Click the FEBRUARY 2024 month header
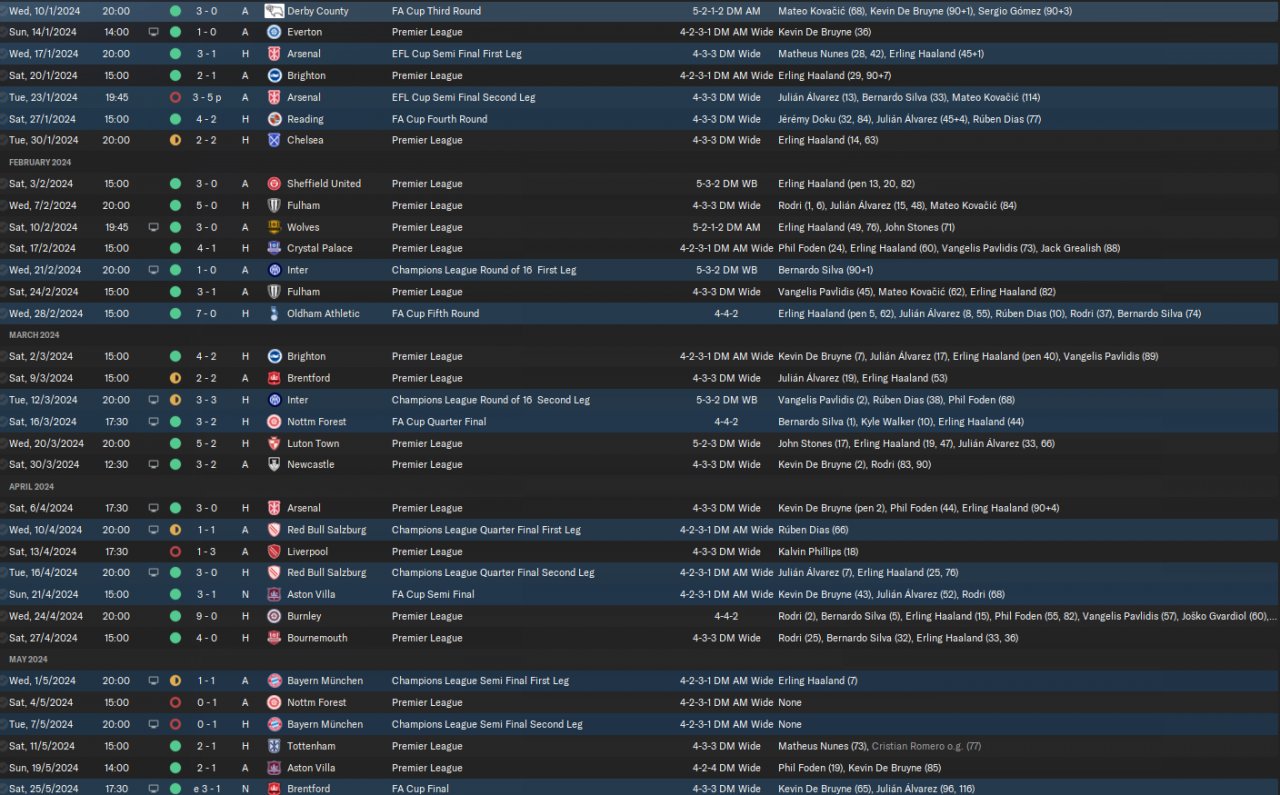 (x=40, y=162)
